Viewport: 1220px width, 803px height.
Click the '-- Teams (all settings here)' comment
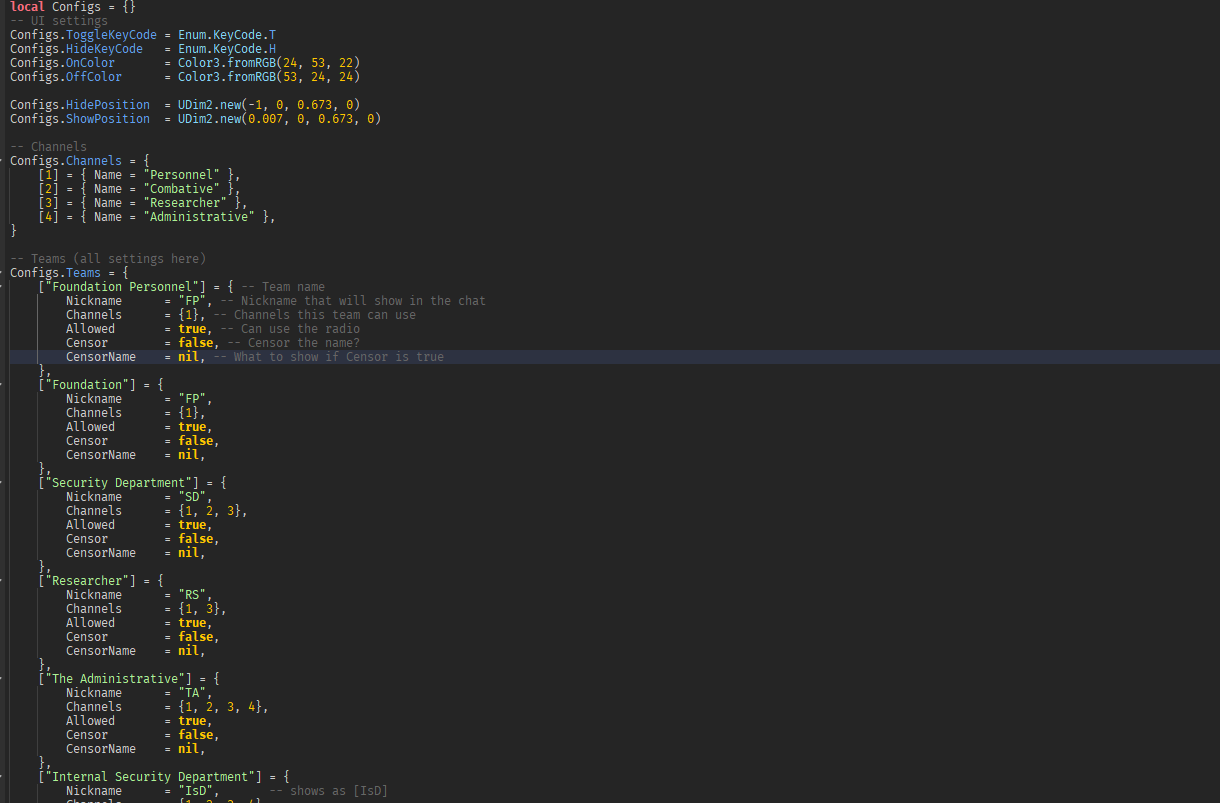pyautogui.click(x=108, y=259)
